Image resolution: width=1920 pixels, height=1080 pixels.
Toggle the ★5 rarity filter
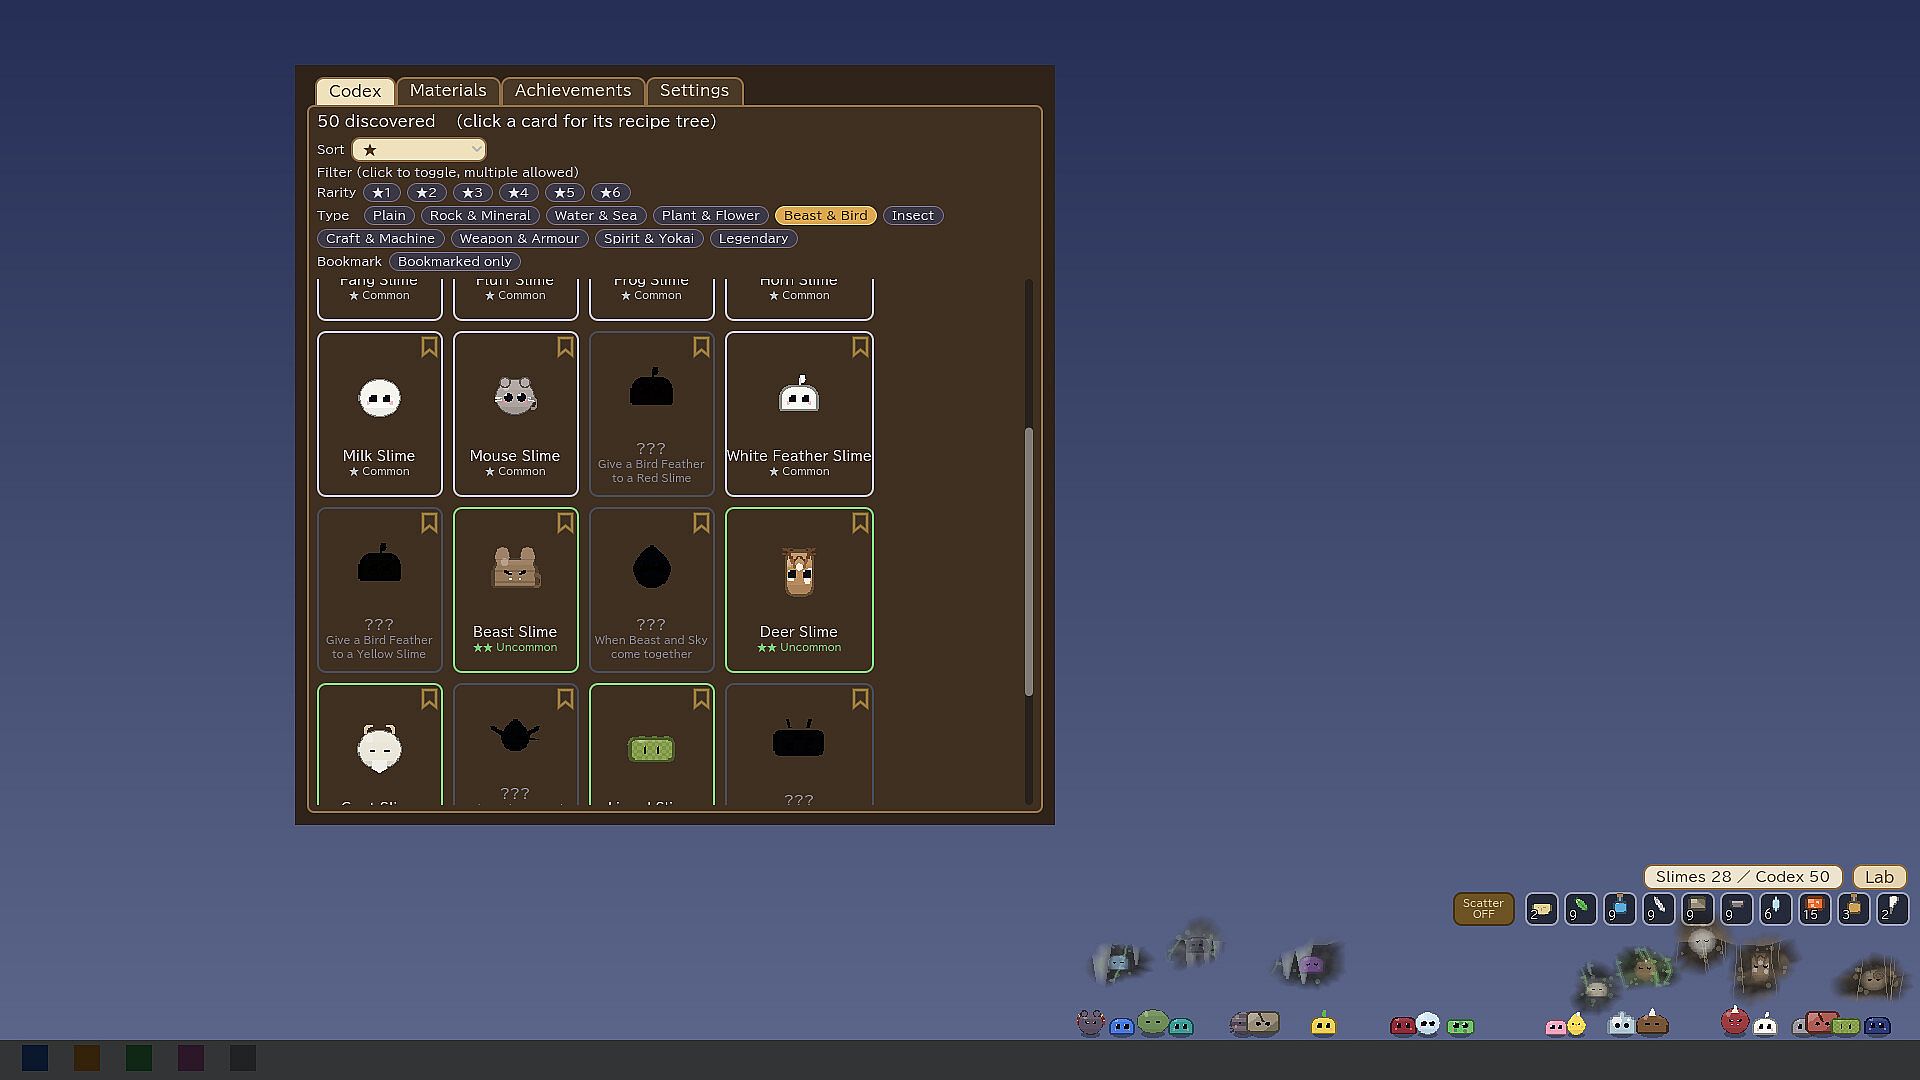(564, 193)
